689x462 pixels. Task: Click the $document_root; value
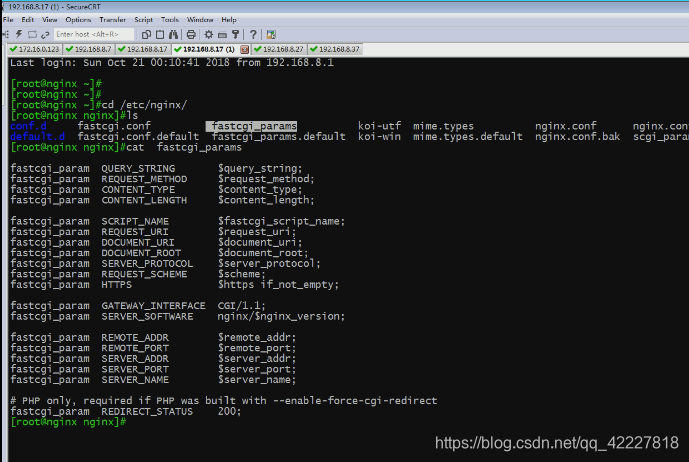(x=263, y=253)
